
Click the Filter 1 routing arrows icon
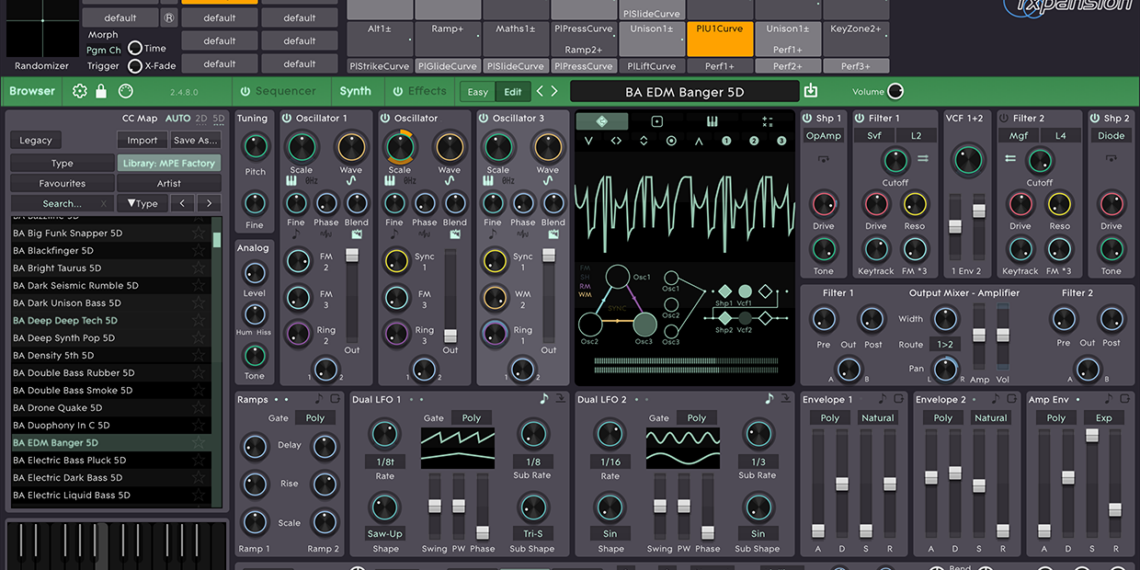click(923, 158)
